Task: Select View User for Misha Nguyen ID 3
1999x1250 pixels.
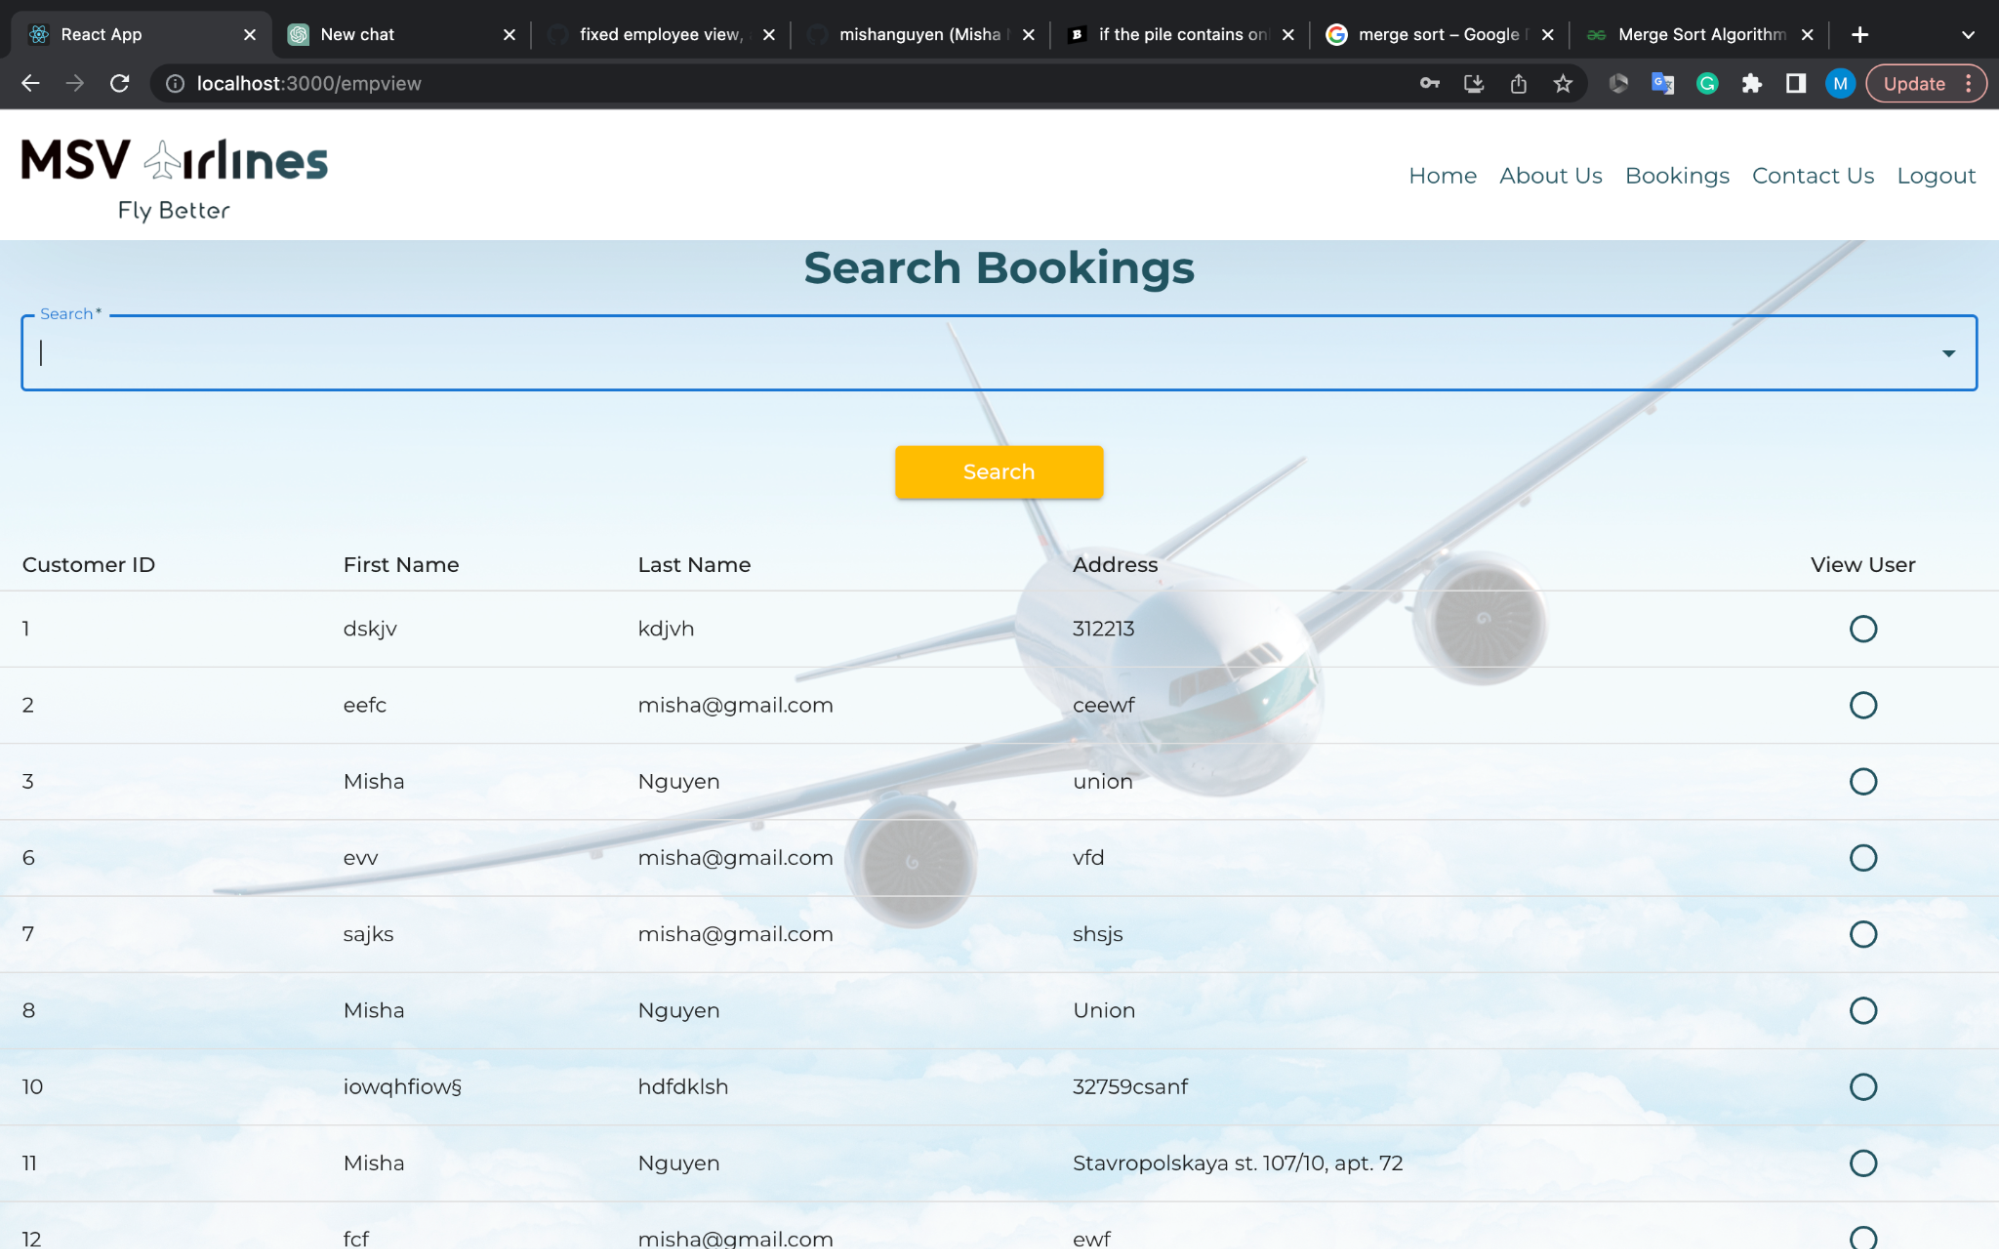Action: click(1863, 781)
